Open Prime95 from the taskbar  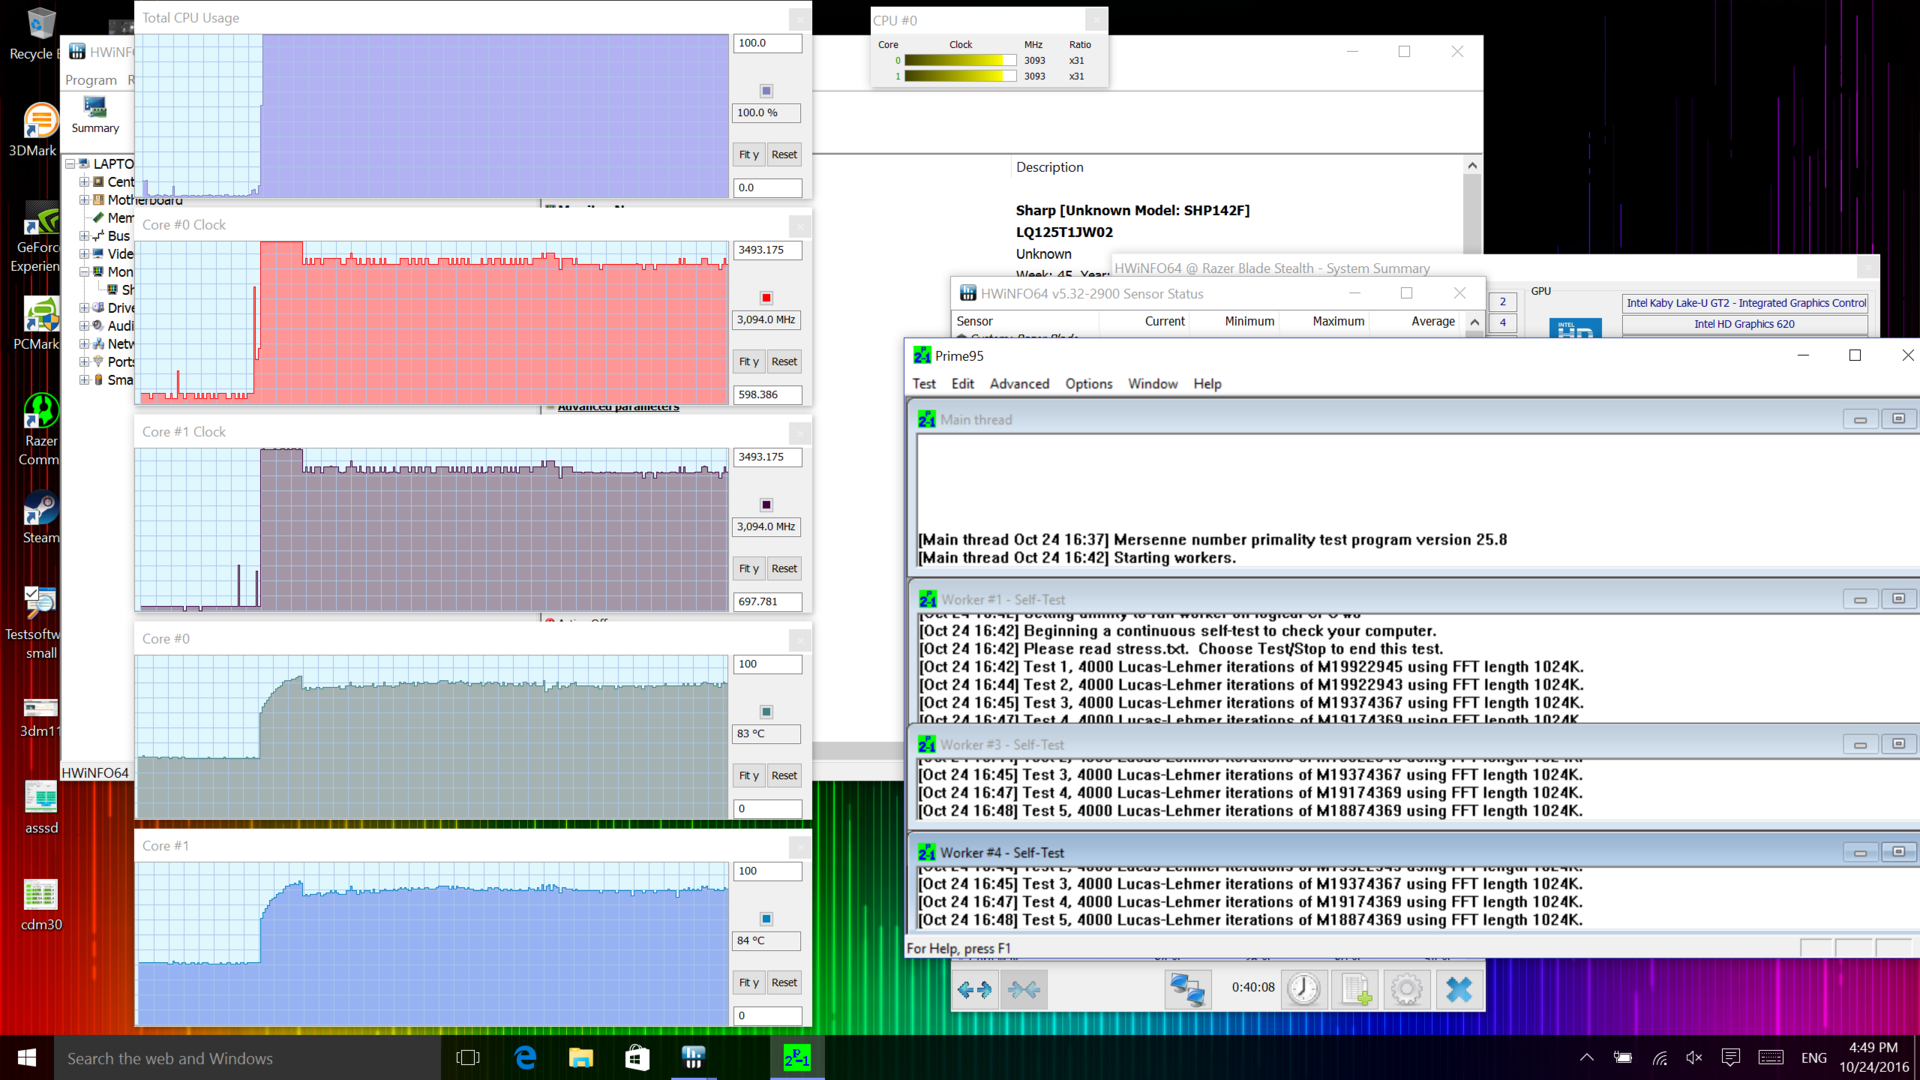[x=797, y=1058]
